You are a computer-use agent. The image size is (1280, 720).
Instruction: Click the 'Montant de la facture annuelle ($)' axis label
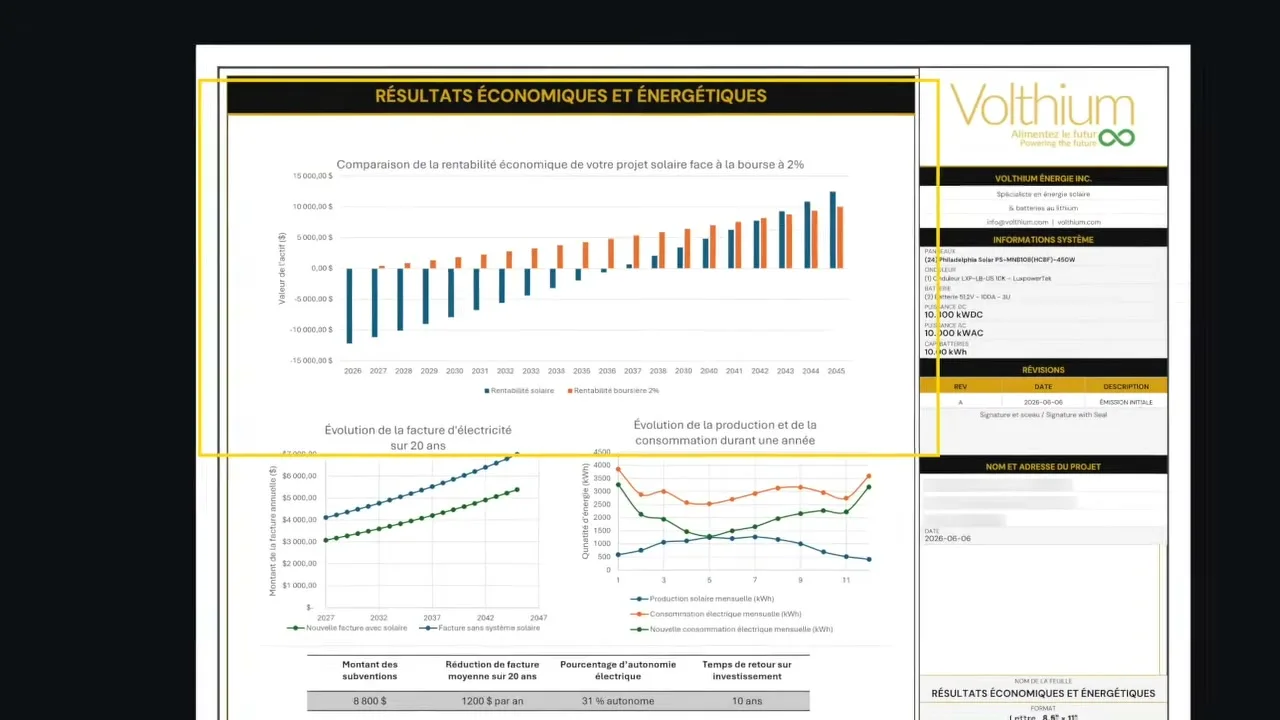coord(272,530)
